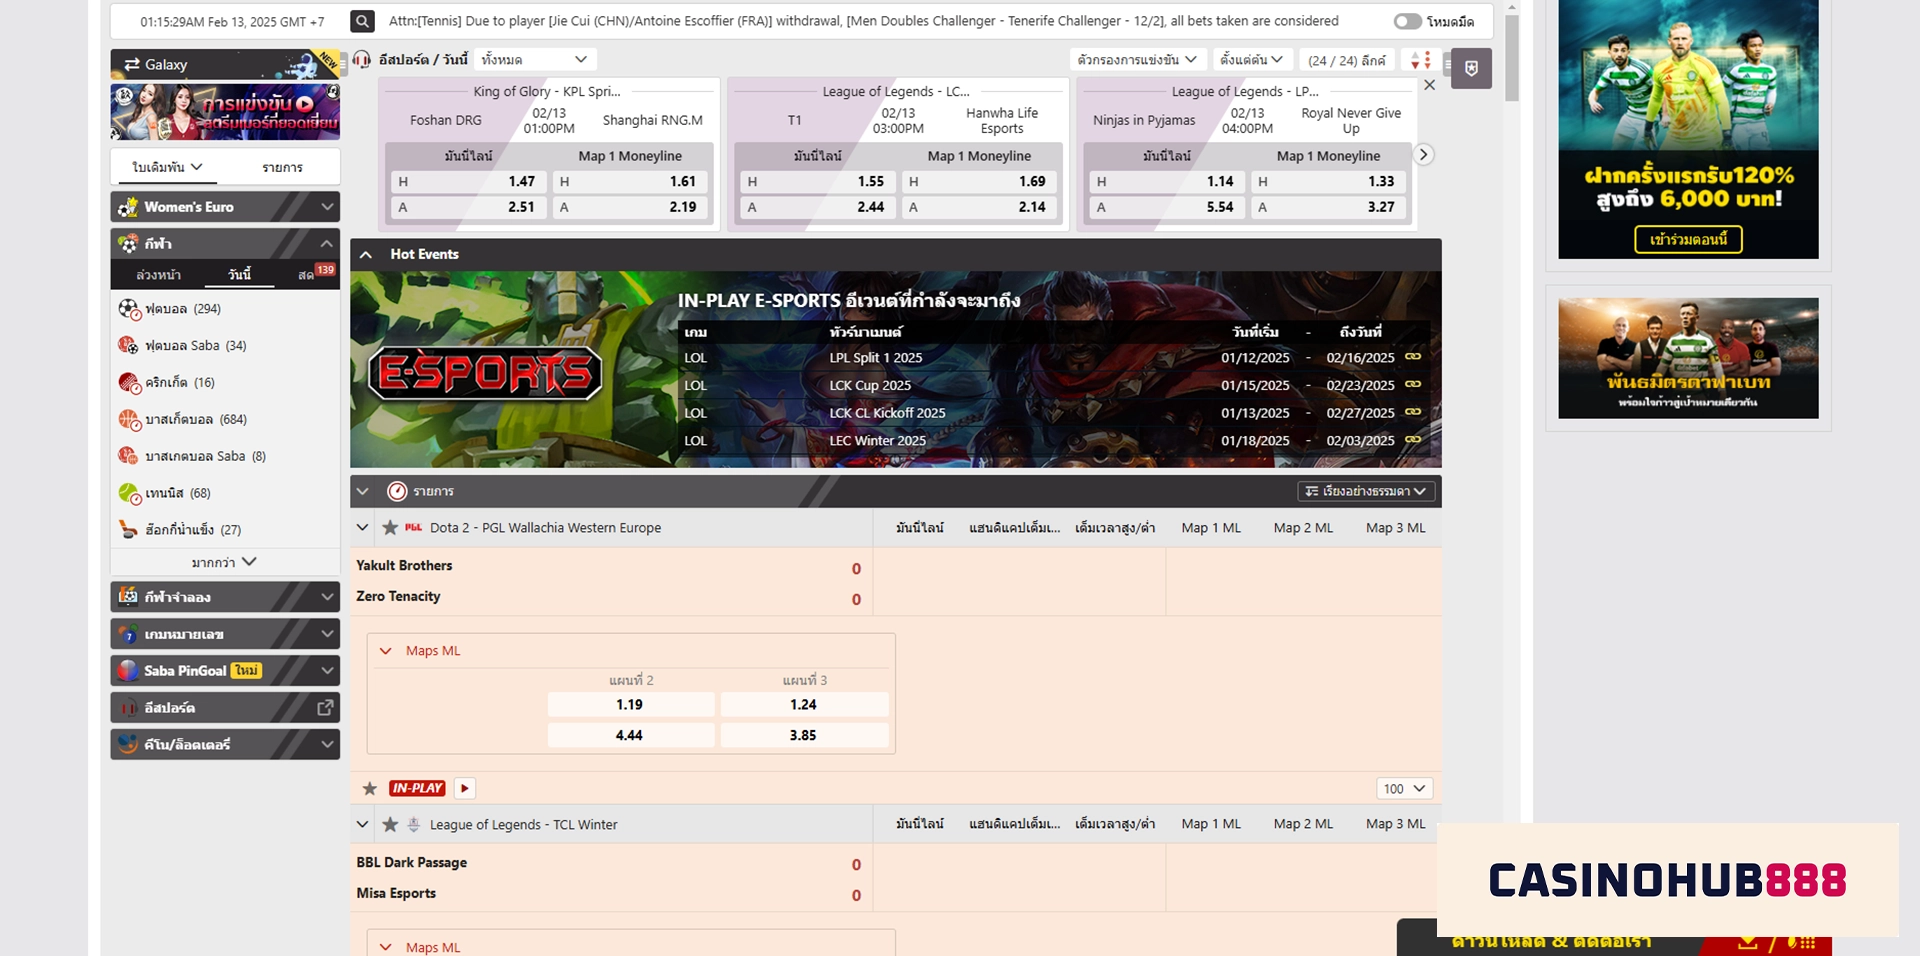Open the 100 stake dropdown
The image size is (1920, 956).
click(1405, 788)
